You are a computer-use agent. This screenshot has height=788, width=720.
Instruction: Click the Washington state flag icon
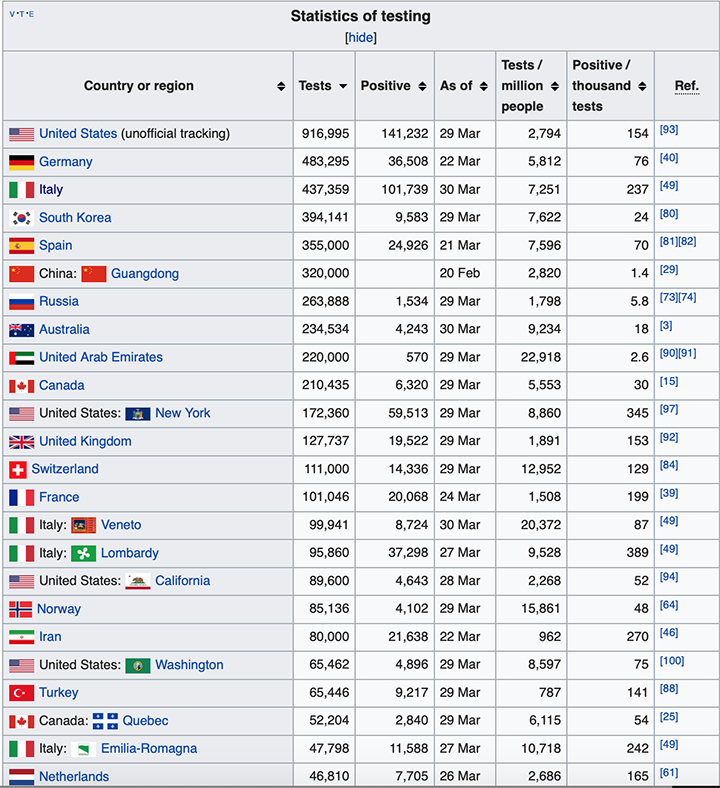coord(138,666)
